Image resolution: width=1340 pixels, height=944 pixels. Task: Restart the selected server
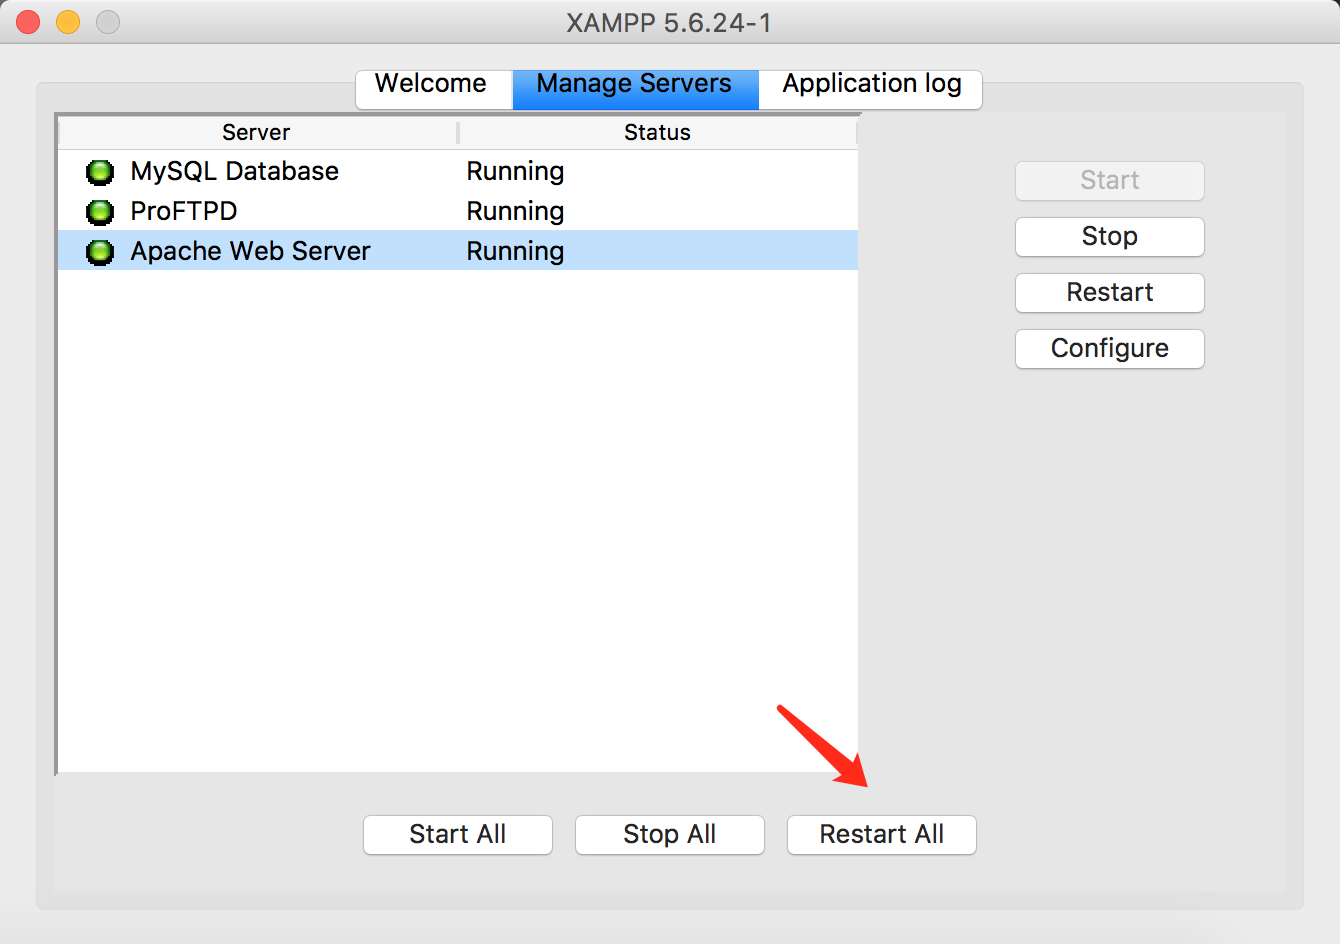1110,293
